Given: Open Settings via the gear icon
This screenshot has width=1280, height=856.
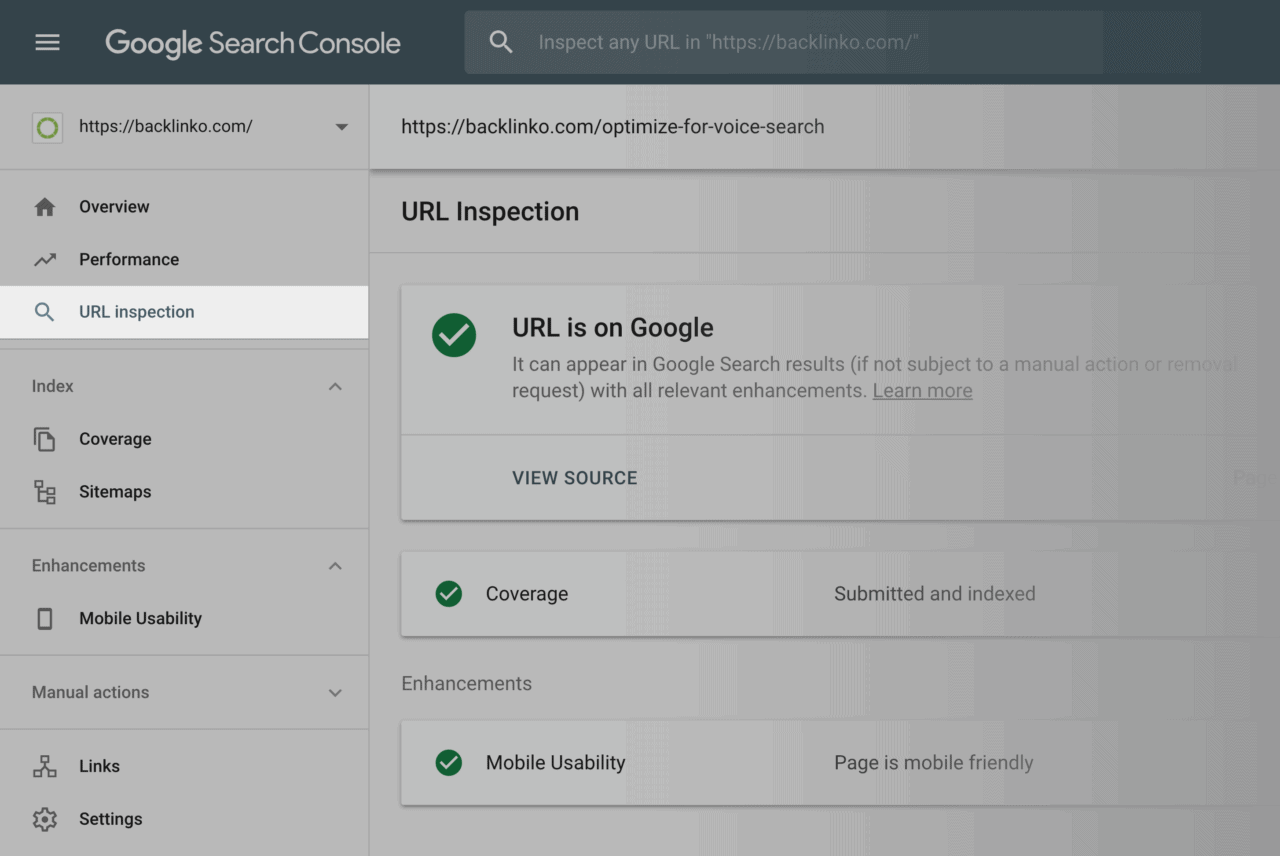Looking at the screenshot, I should (44, 818).
